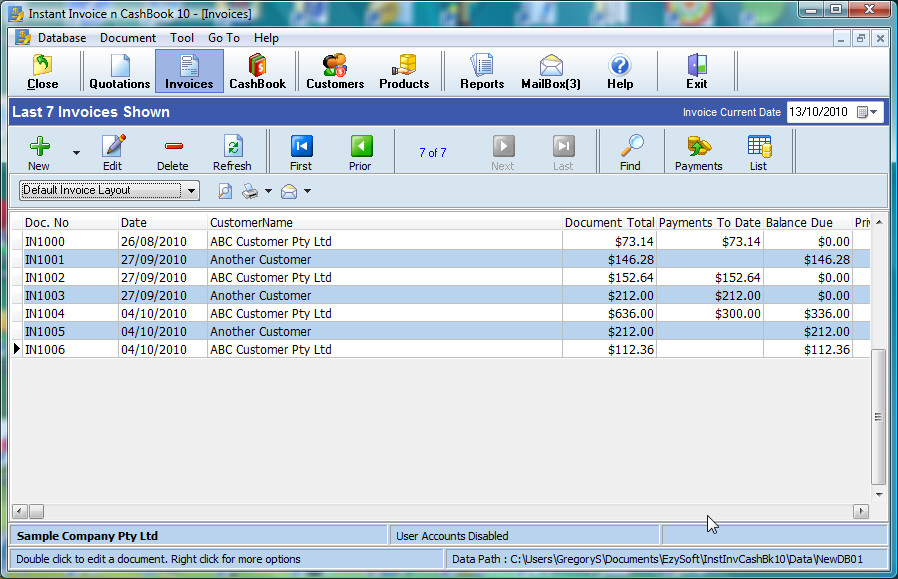
Task: Select invoice IN1003 row
Action: tap(440, 296)
